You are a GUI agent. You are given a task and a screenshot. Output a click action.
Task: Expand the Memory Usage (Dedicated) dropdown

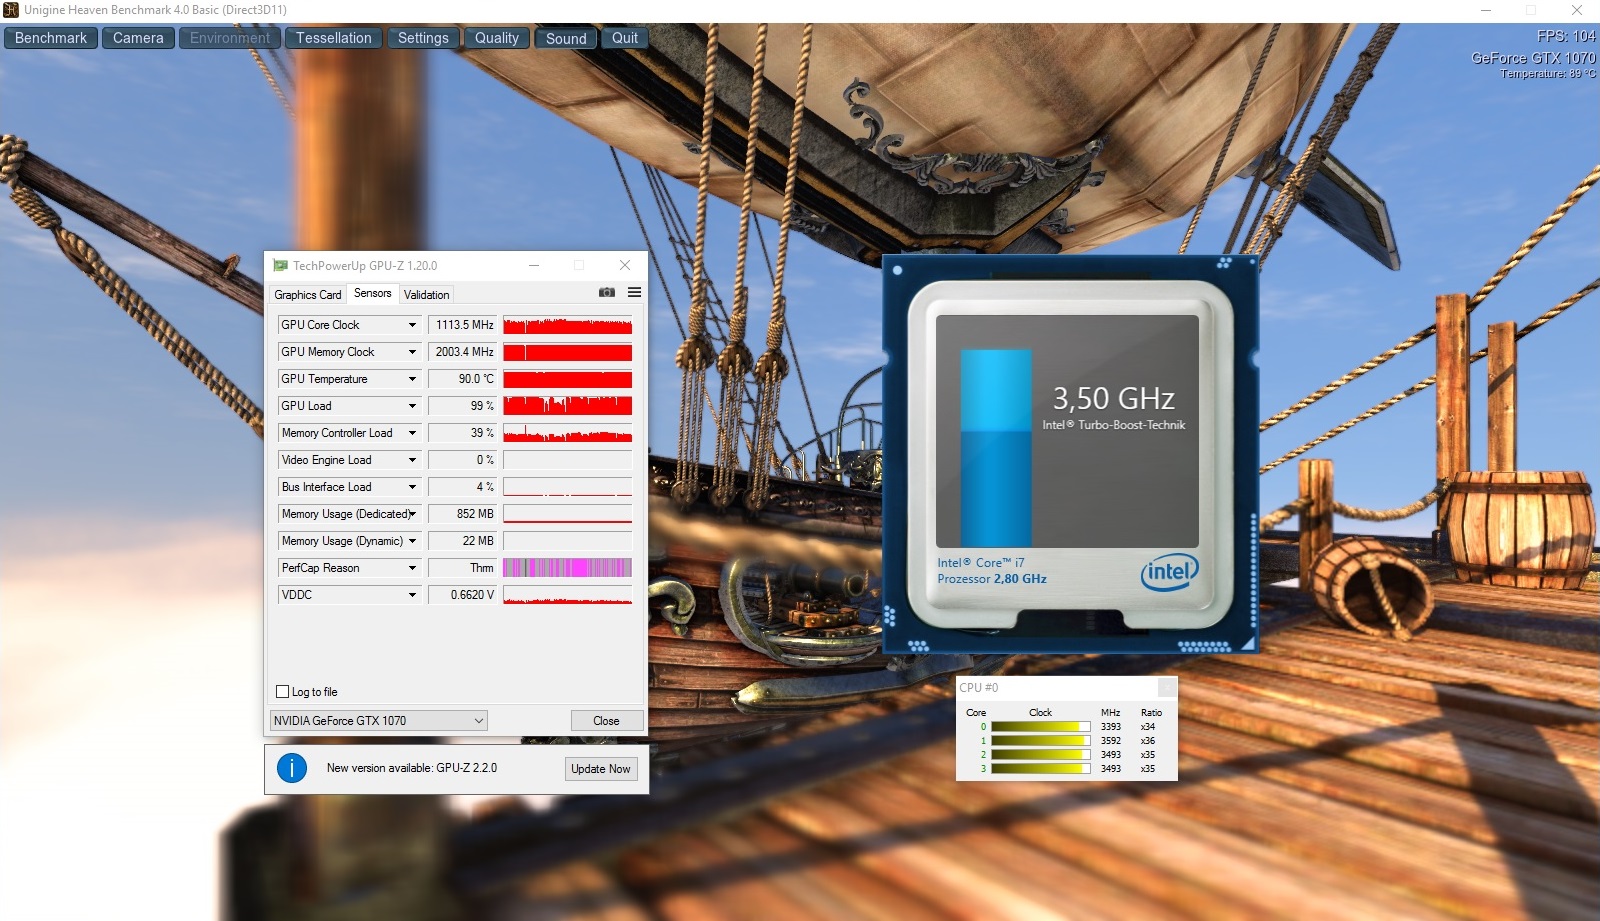coord(412,514)
